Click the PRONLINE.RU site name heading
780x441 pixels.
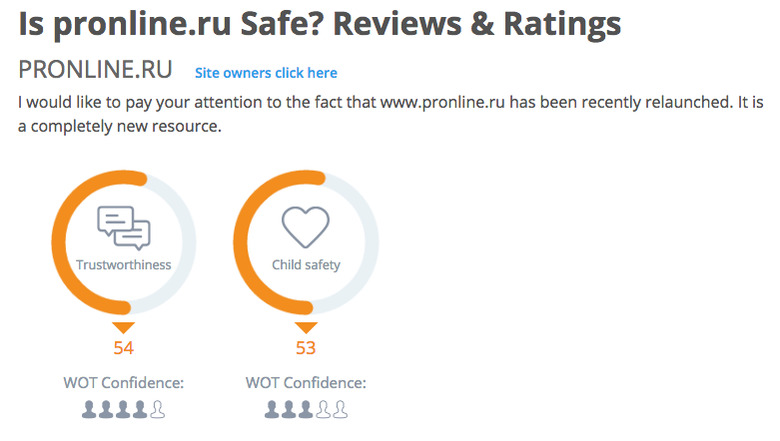(95, 70)
